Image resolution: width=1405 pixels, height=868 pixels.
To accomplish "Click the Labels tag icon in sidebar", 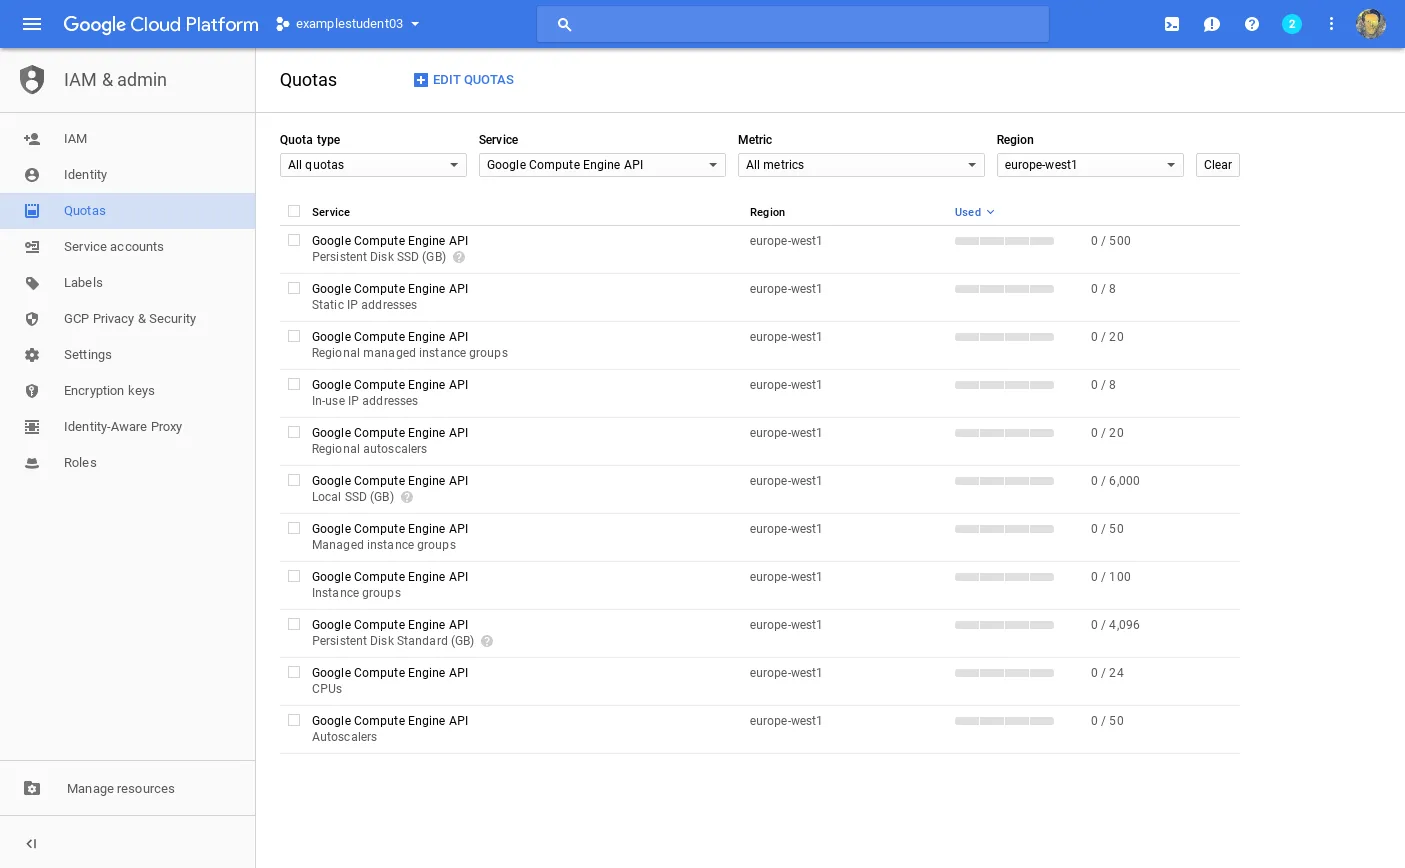I will 32,283.
